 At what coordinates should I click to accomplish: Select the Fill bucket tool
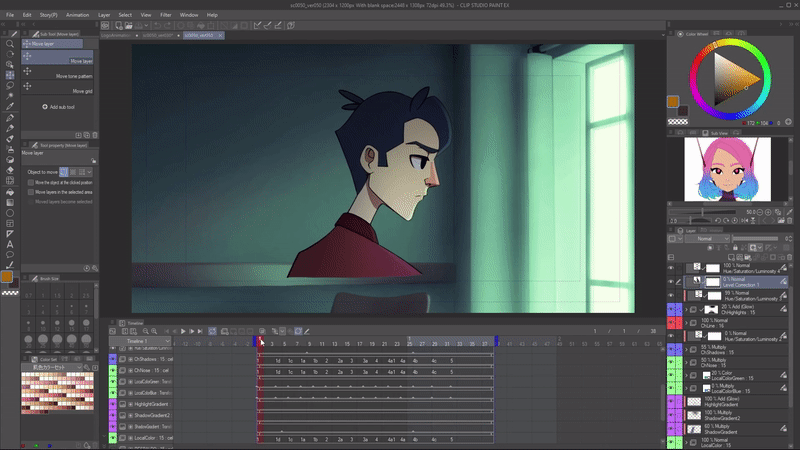click(x=10, y=192)
